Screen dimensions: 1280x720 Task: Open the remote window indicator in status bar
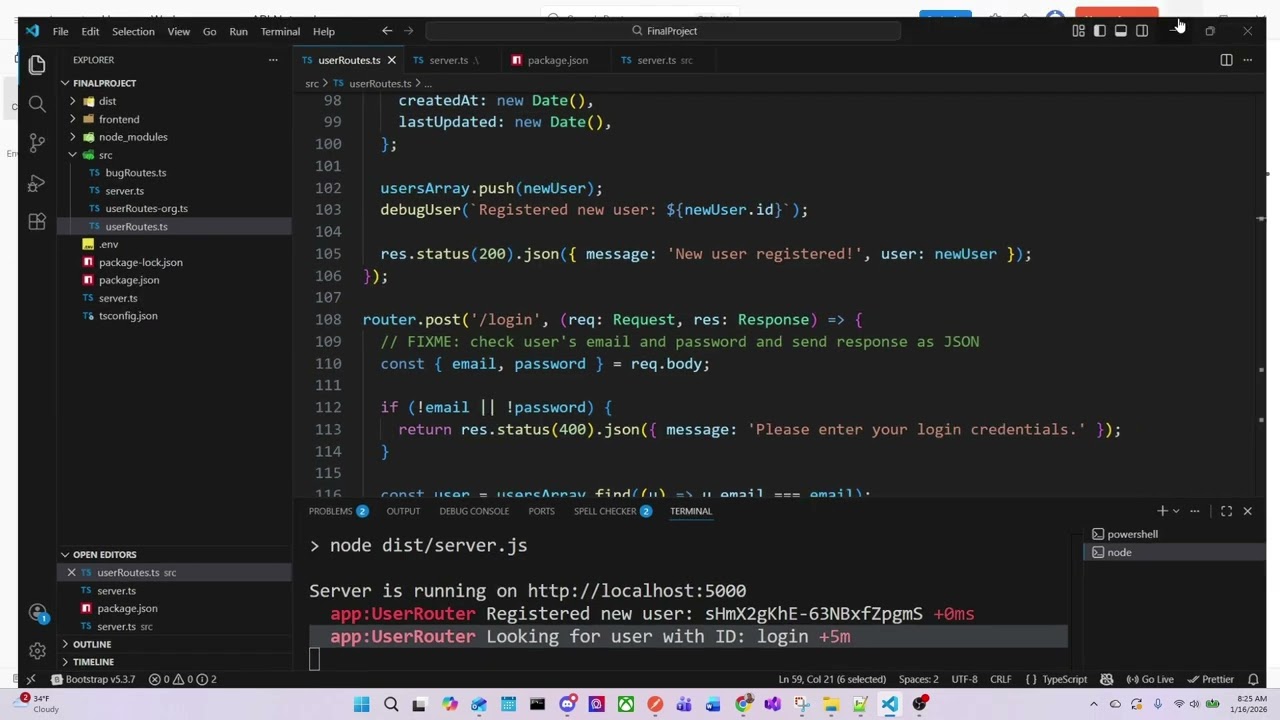coord(30,679)
